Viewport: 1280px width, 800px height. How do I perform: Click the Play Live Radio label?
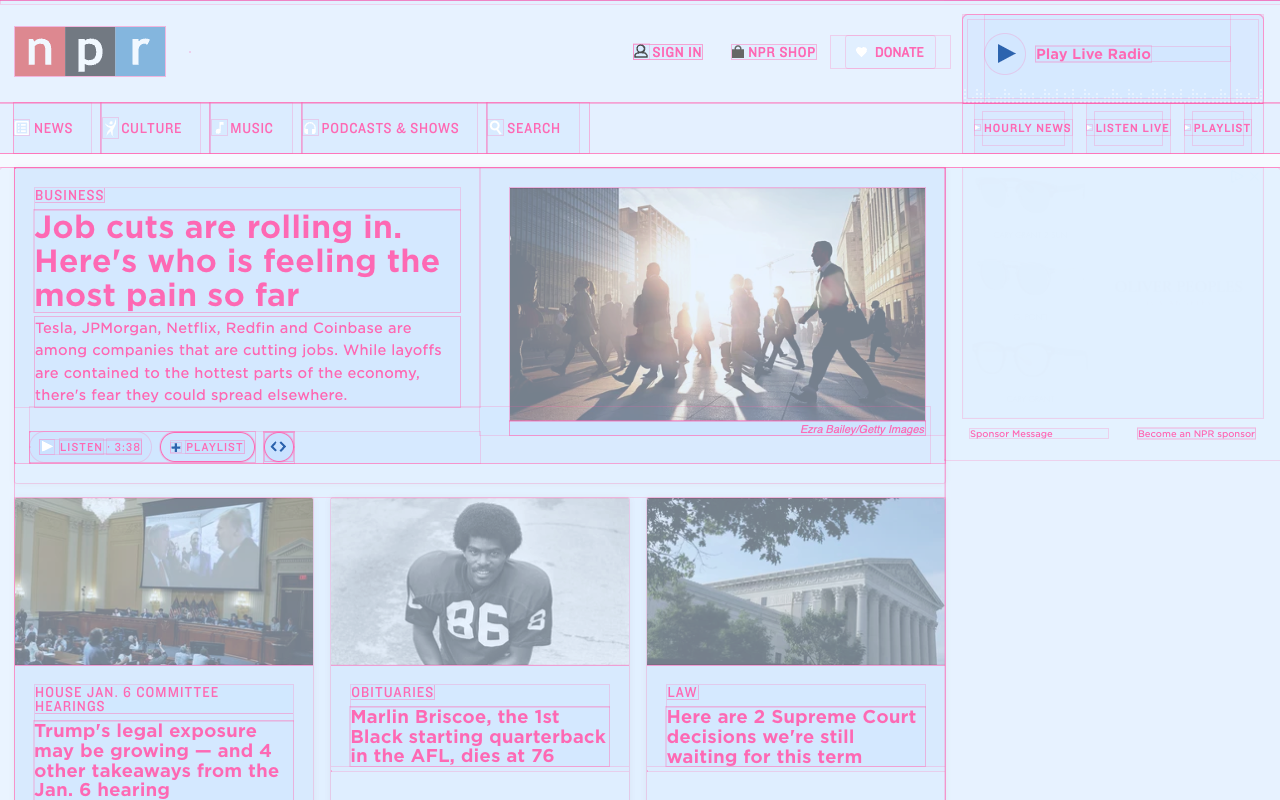click(1093, 54)
